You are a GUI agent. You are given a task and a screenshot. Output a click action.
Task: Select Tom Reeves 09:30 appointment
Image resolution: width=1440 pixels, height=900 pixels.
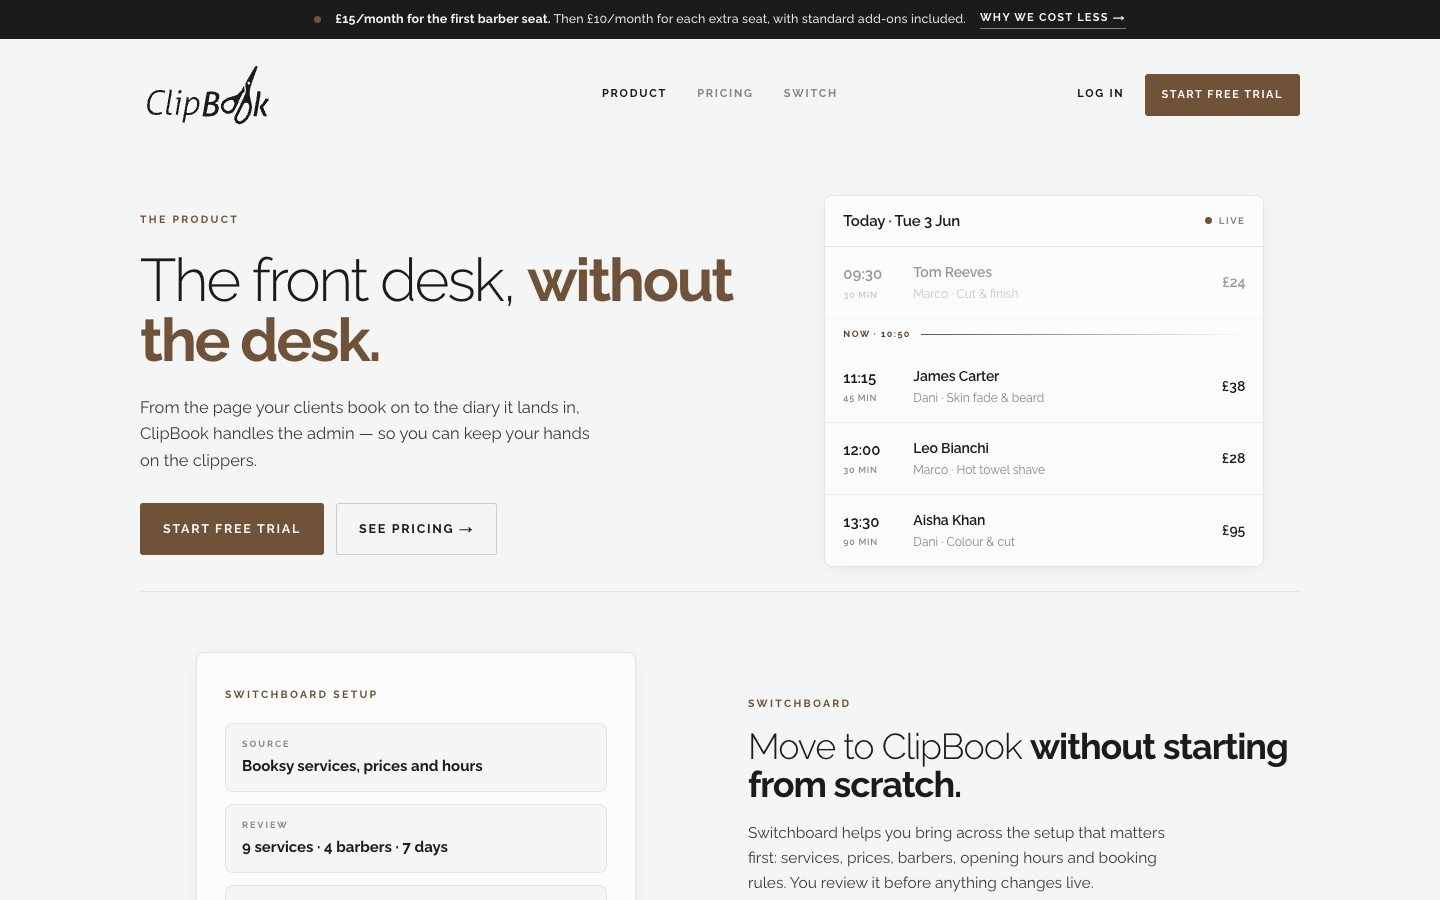1044,283
